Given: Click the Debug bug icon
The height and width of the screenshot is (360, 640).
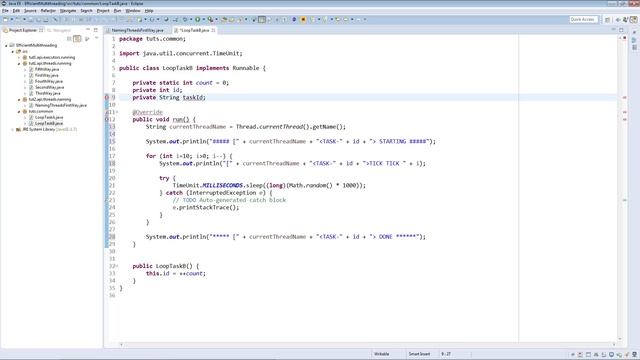Looking at the screenshot, I should (185, 19).
